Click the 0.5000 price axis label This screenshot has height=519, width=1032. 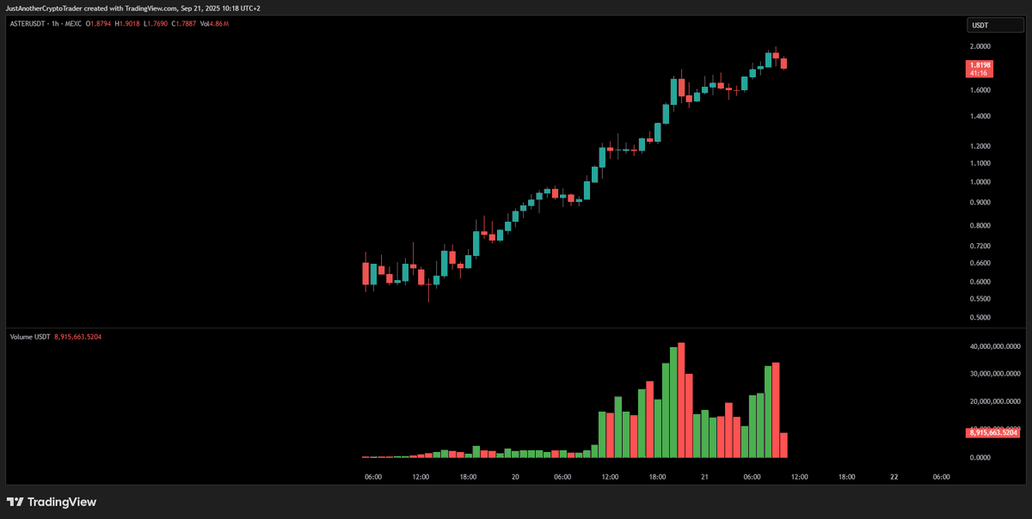click(x=980, y=318)
